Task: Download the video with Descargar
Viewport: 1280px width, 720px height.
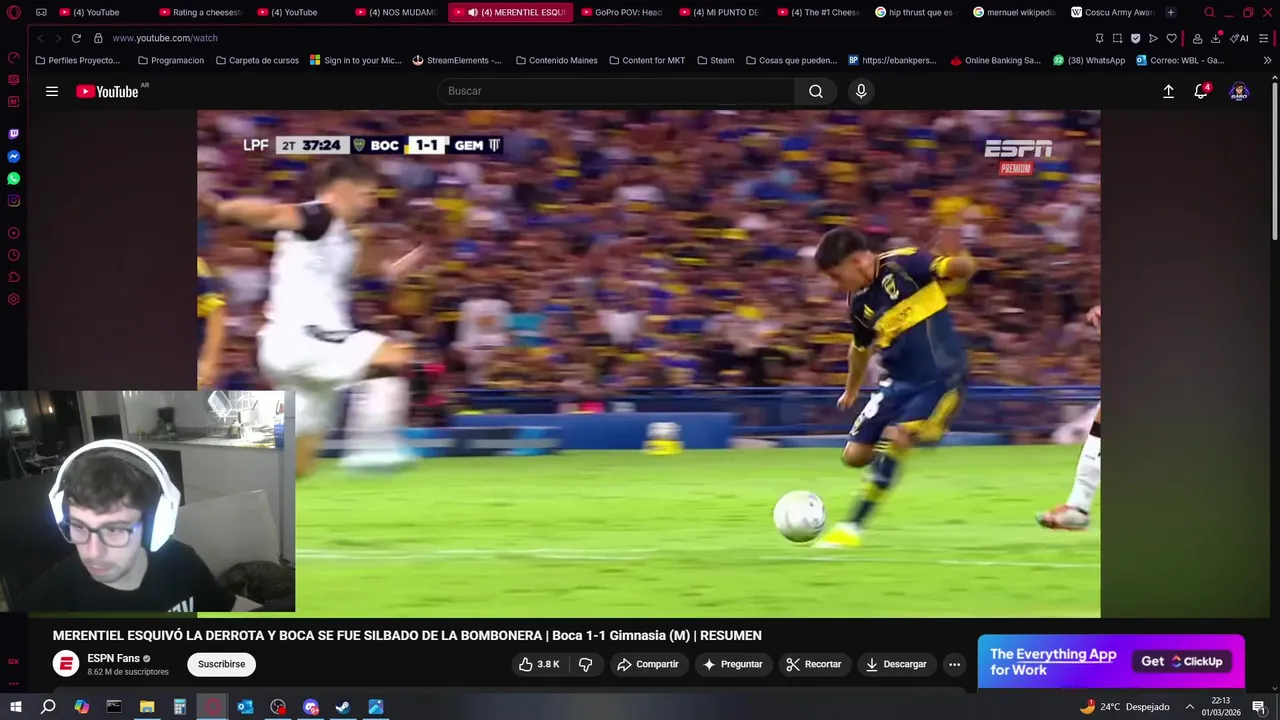Action: pyautogui.click(x=897, y=664)
